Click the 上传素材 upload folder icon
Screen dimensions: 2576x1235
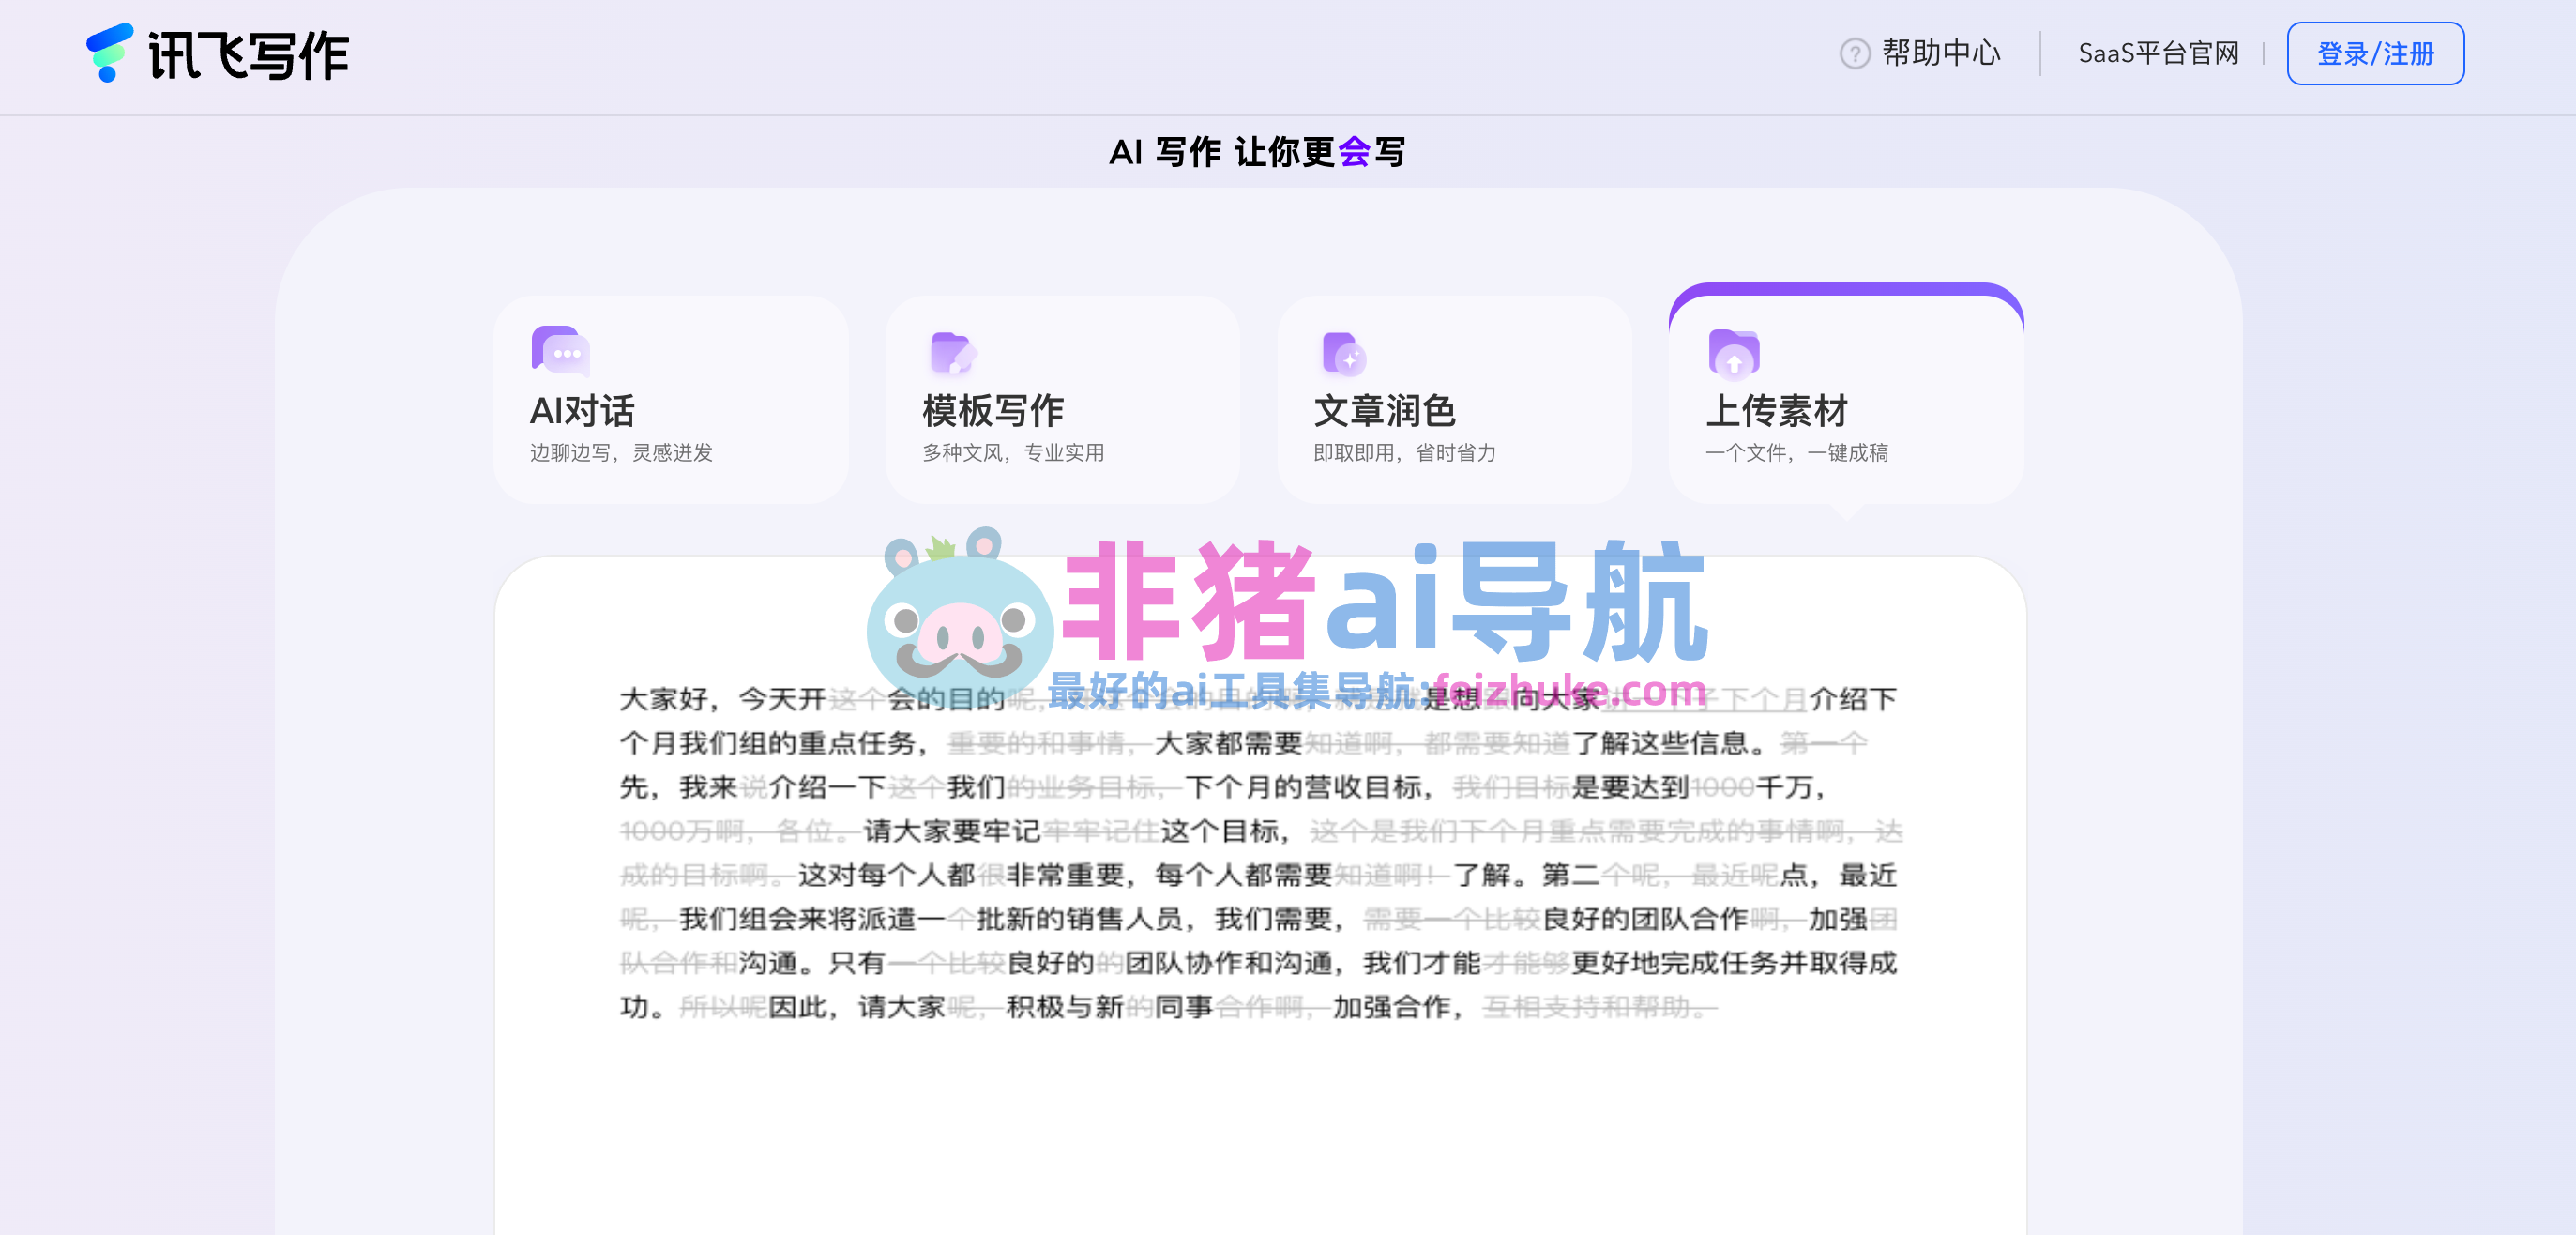(x=1734, y=353)
